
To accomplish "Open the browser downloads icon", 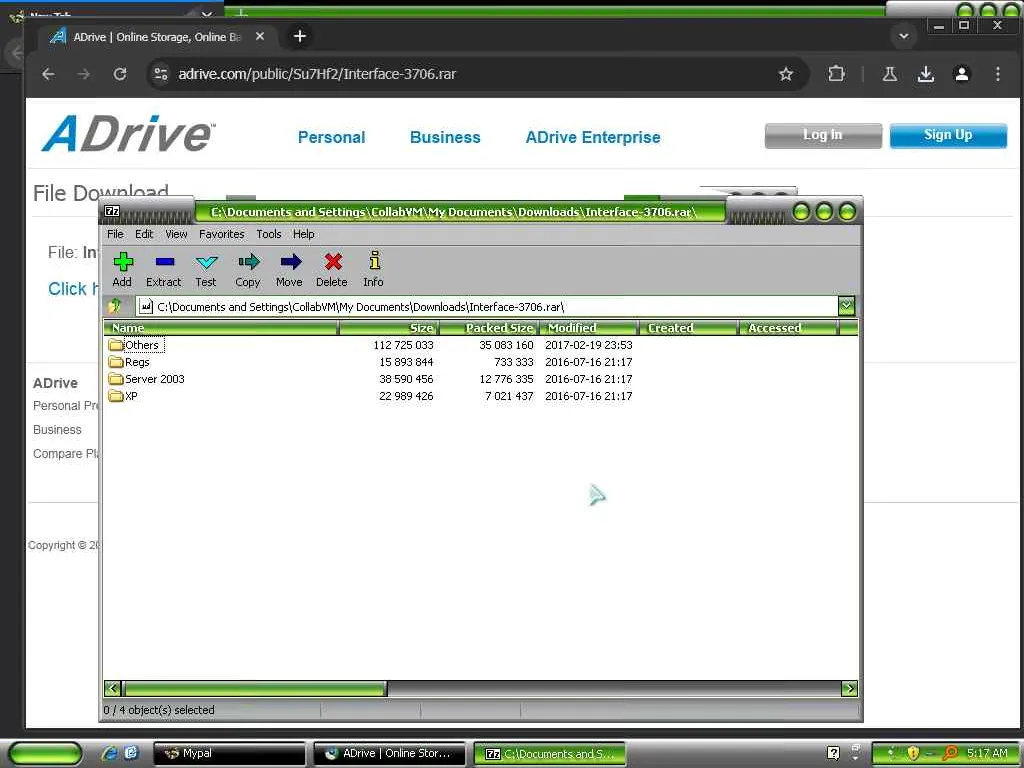I will tap(925, 74).
